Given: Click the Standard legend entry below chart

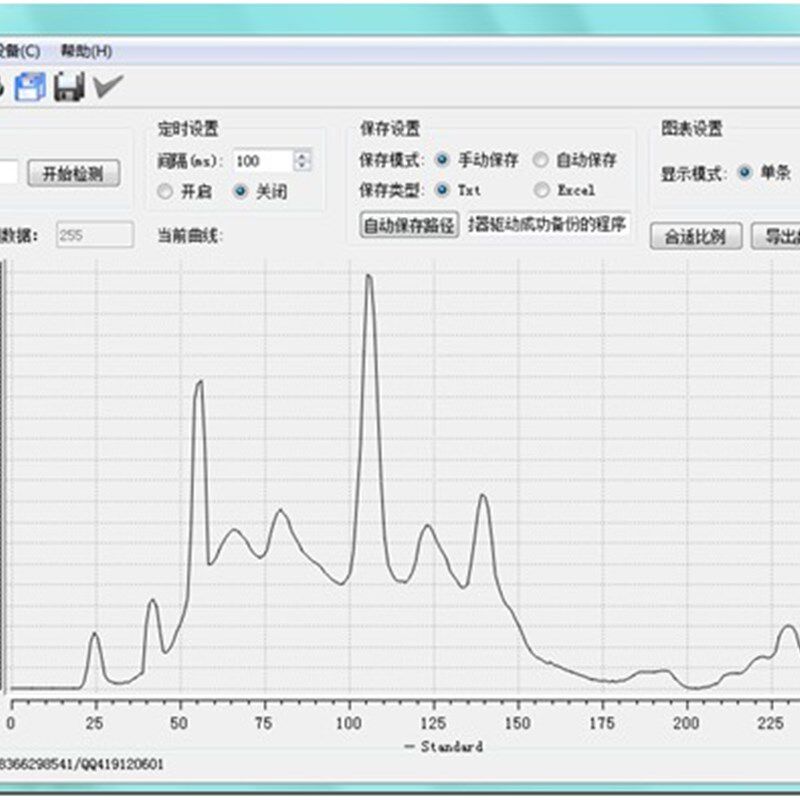Looking at the screenshot, I should click(443, 747).
